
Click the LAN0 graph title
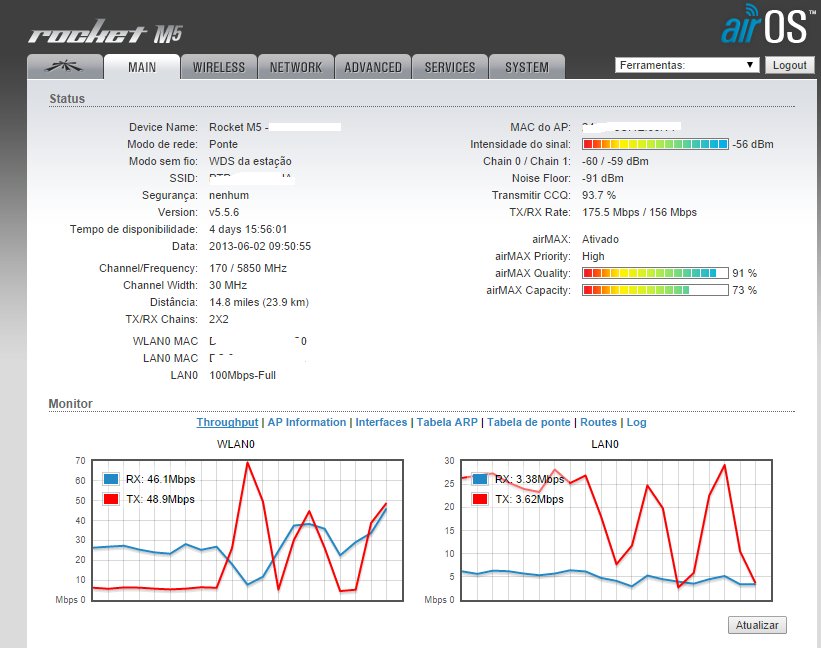coord(605,444)
